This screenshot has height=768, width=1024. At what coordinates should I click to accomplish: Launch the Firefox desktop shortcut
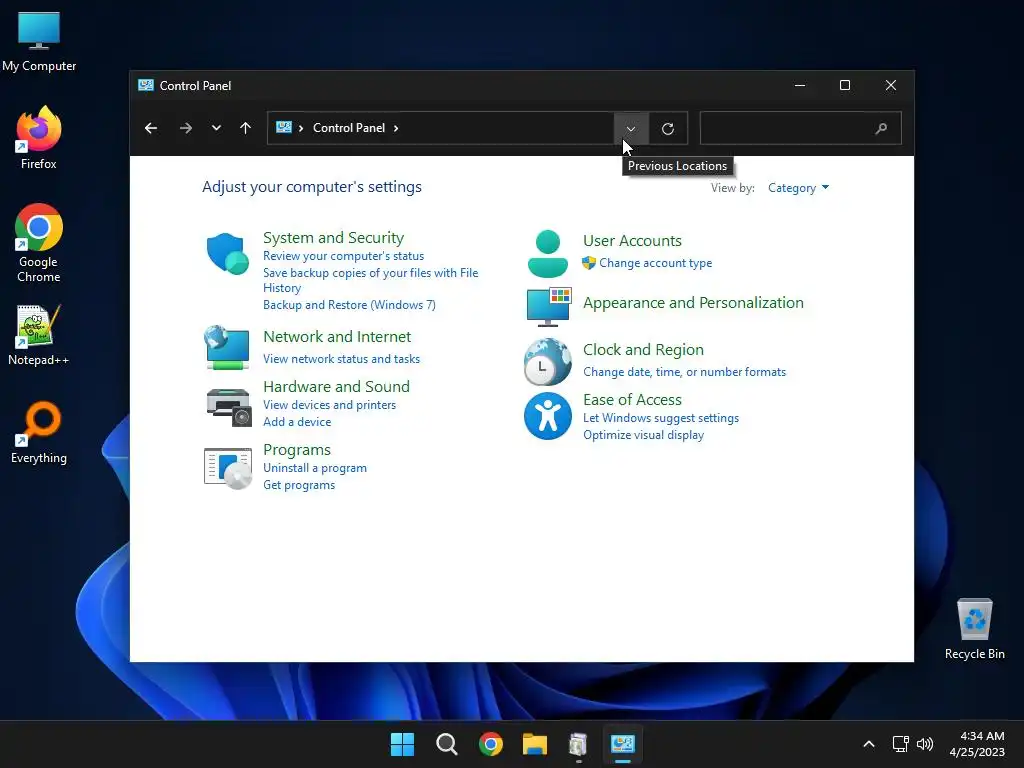39,138
